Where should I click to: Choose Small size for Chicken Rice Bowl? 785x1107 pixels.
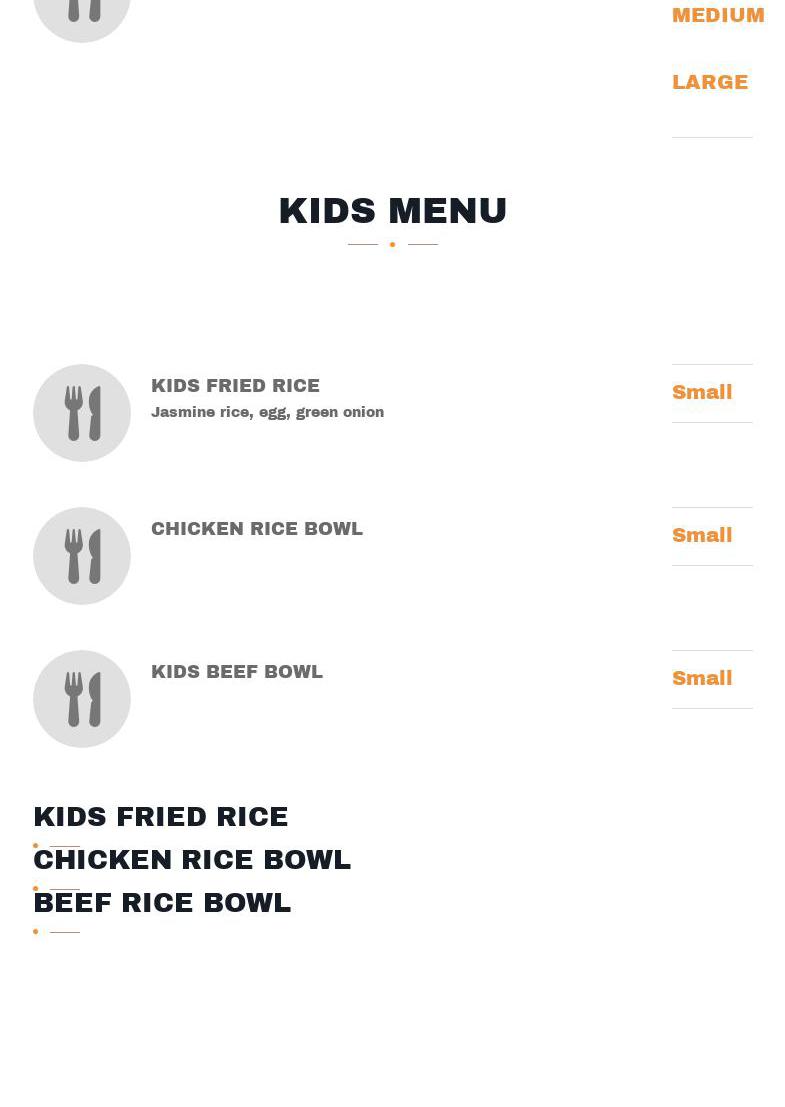click(x=702, y=535)
